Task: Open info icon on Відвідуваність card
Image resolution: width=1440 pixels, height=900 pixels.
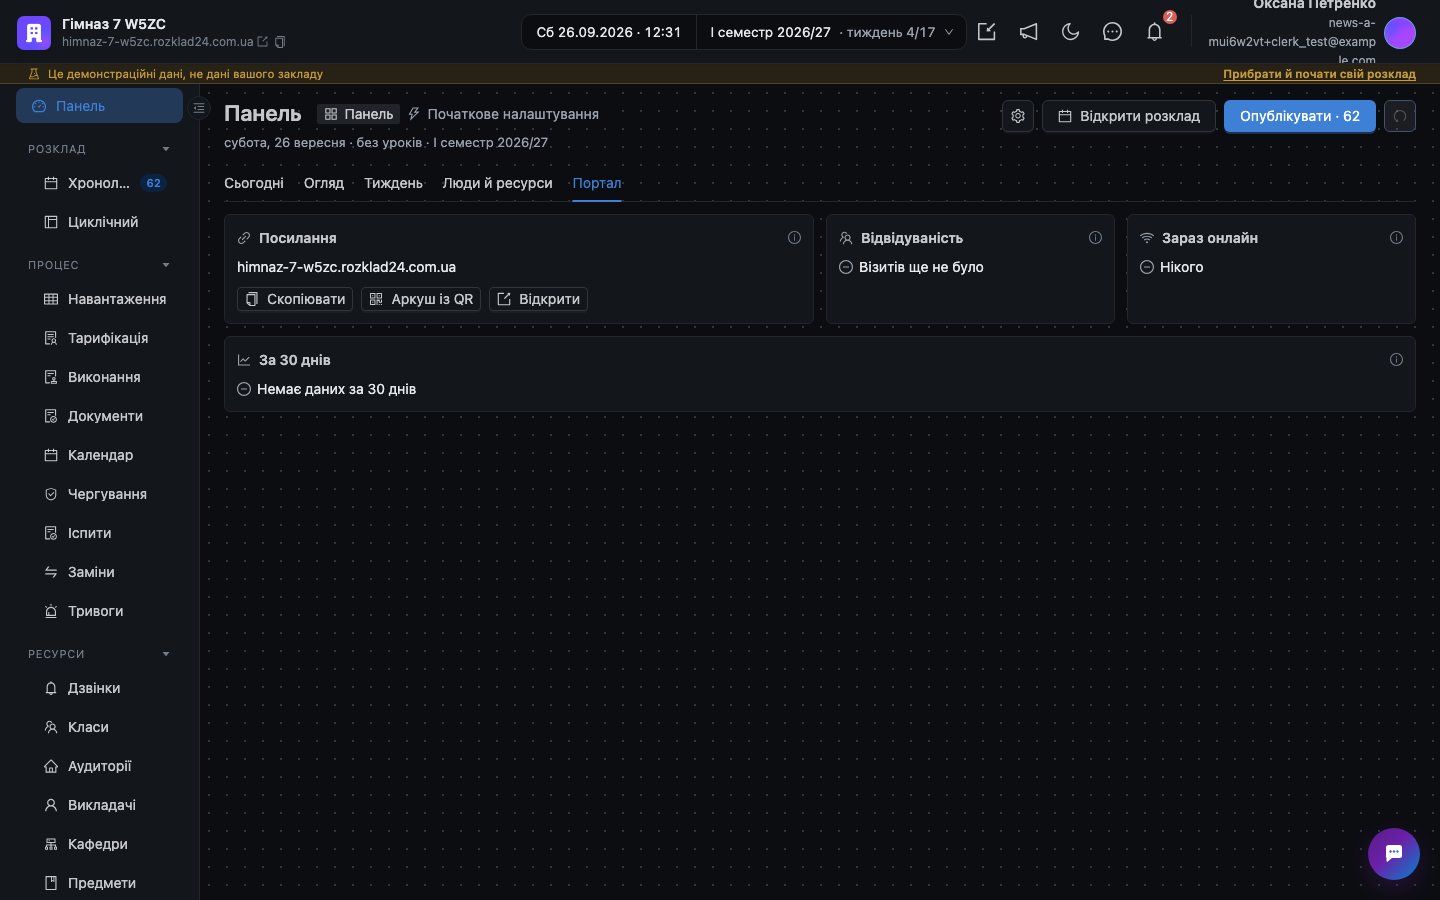Action: point(1095,238)
